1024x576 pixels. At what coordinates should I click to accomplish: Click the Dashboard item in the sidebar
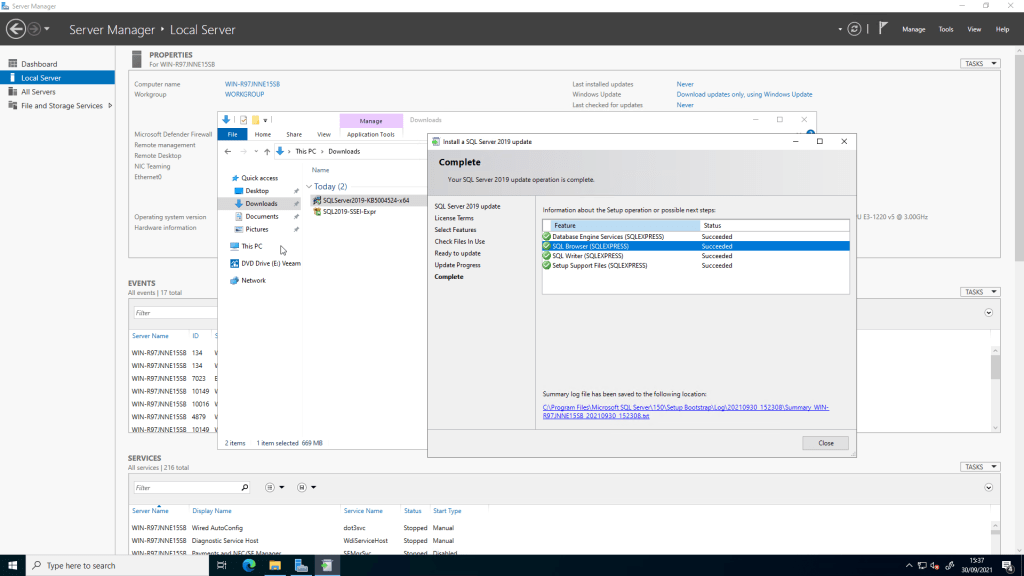tap(39, 64)
